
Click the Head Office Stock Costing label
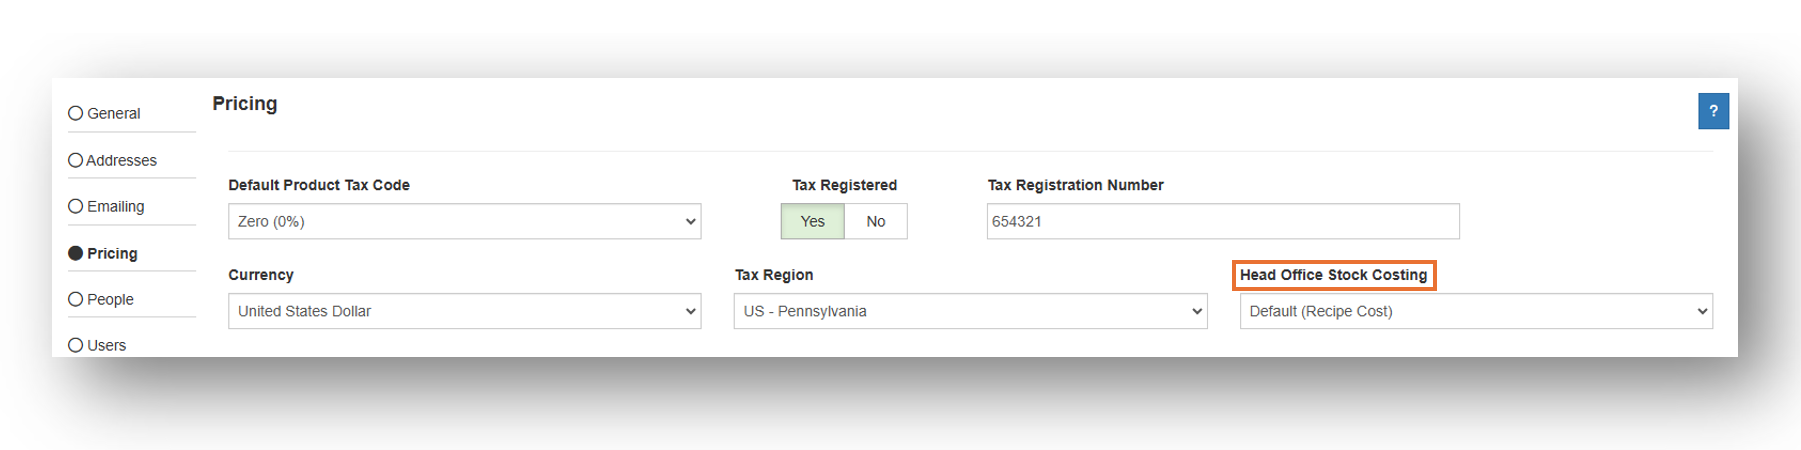[x=1333, y=275]
